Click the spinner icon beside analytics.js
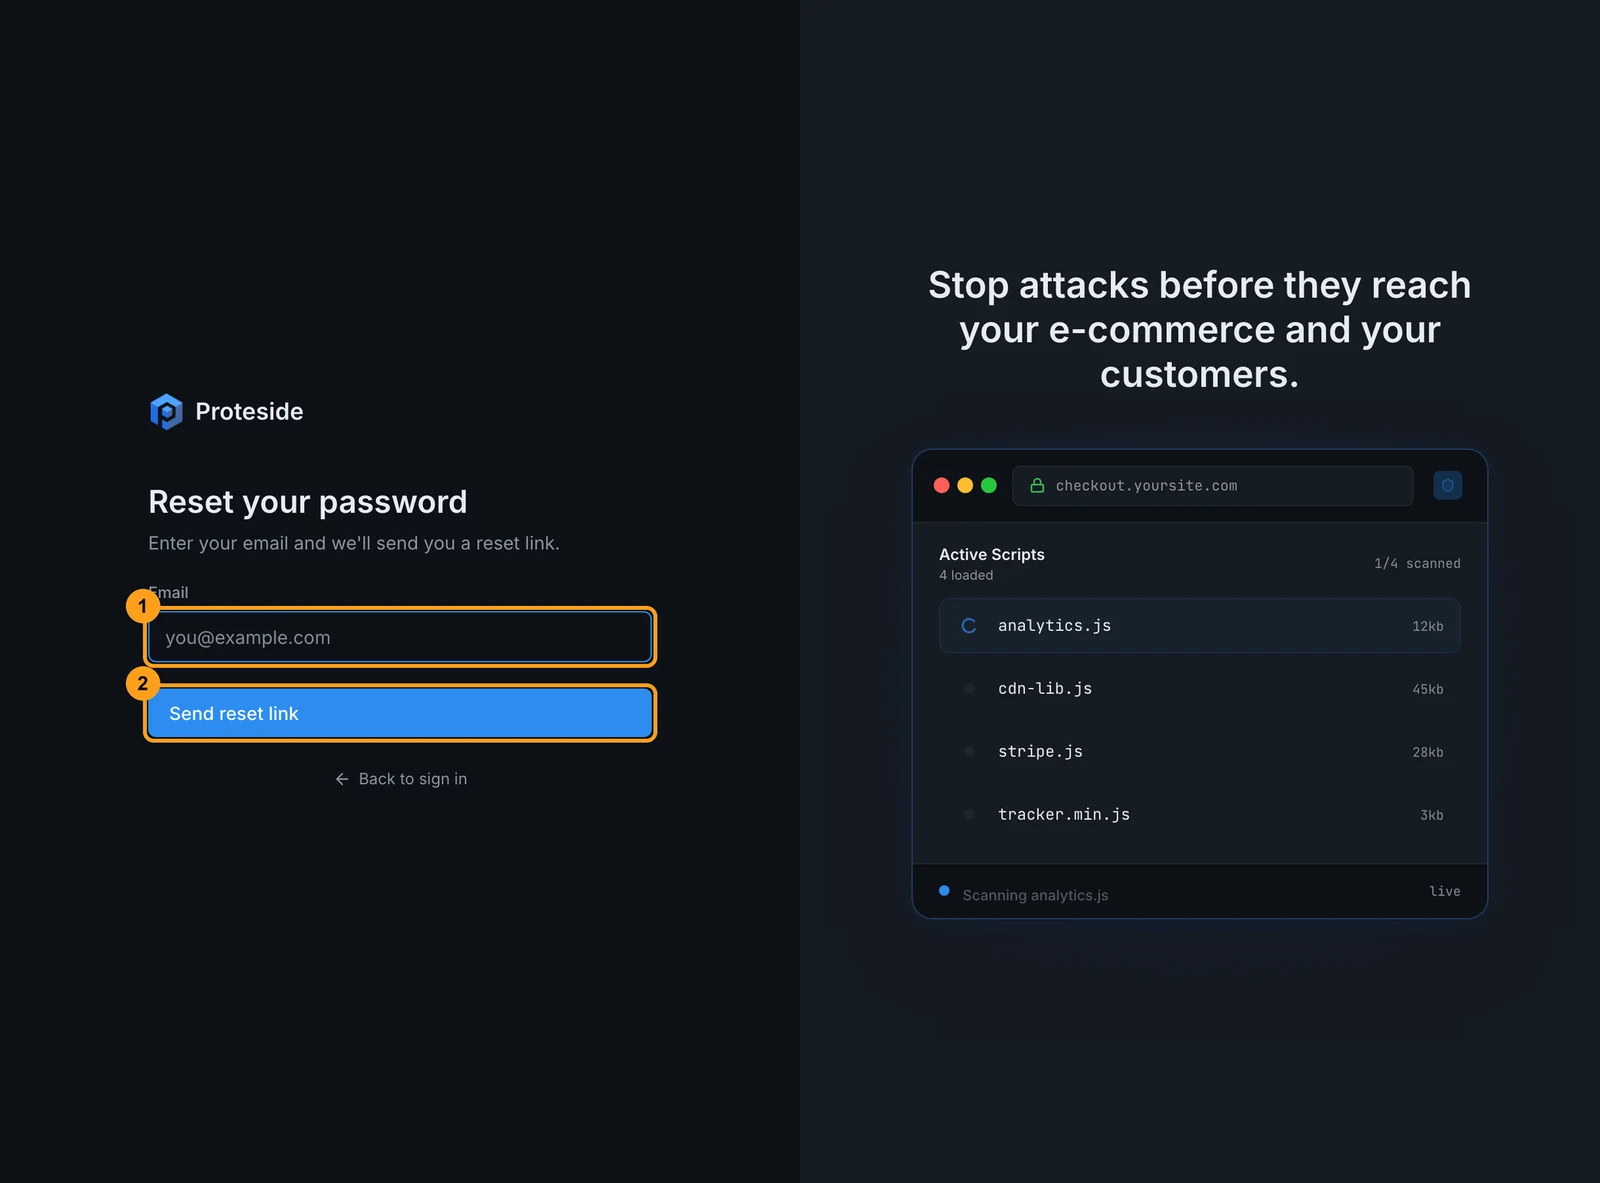The image size is (1600, 1183). click(x=968, y=626)
